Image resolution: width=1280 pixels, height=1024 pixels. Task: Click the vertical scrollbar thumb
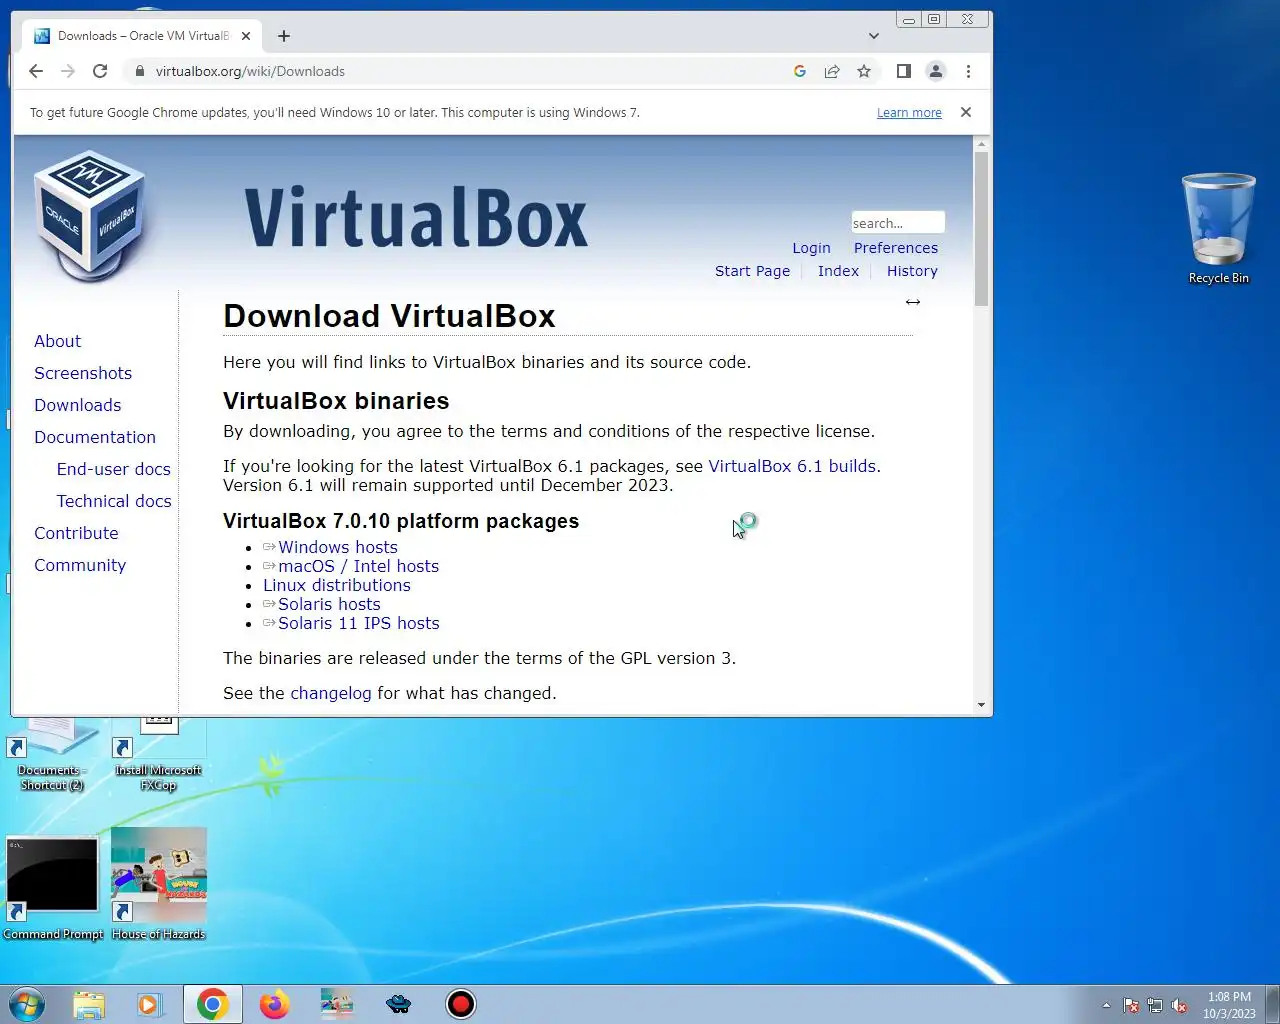[982, 229]
